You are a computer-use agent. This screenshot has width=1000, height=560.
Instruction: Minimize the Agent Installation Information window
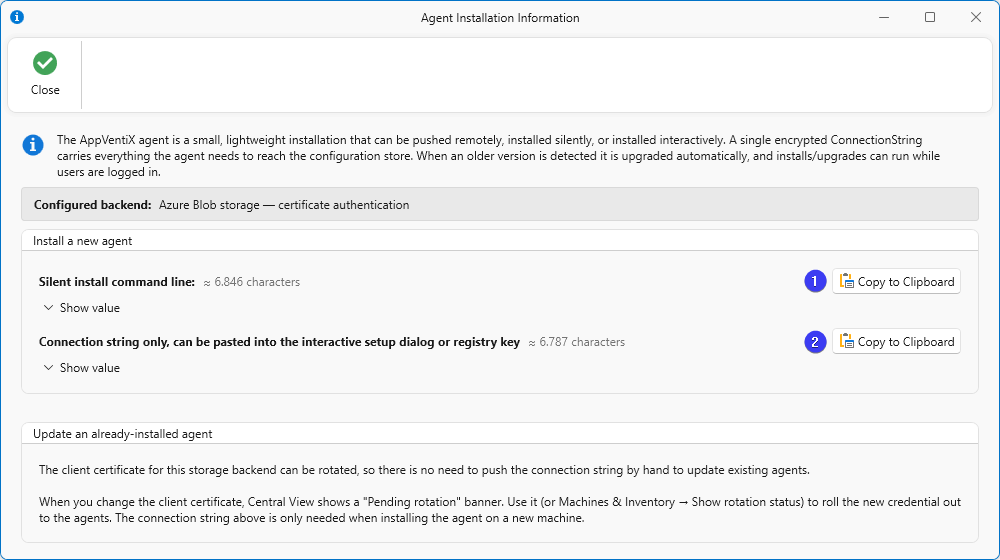click(884, 17)
